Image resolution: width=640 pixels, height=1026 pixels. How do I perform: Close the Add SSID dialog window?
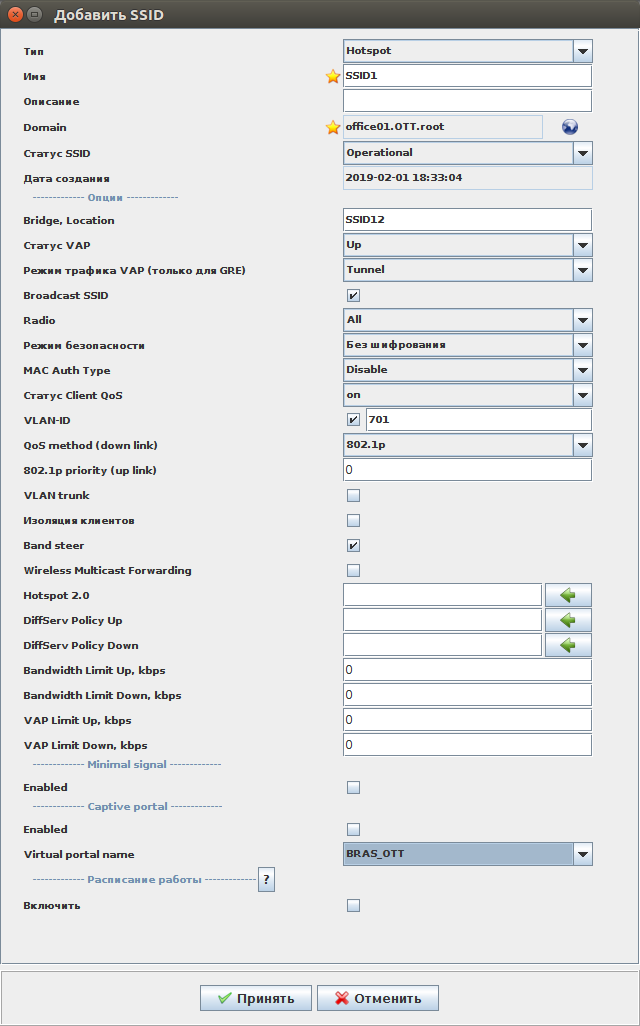tap(16, 15)
